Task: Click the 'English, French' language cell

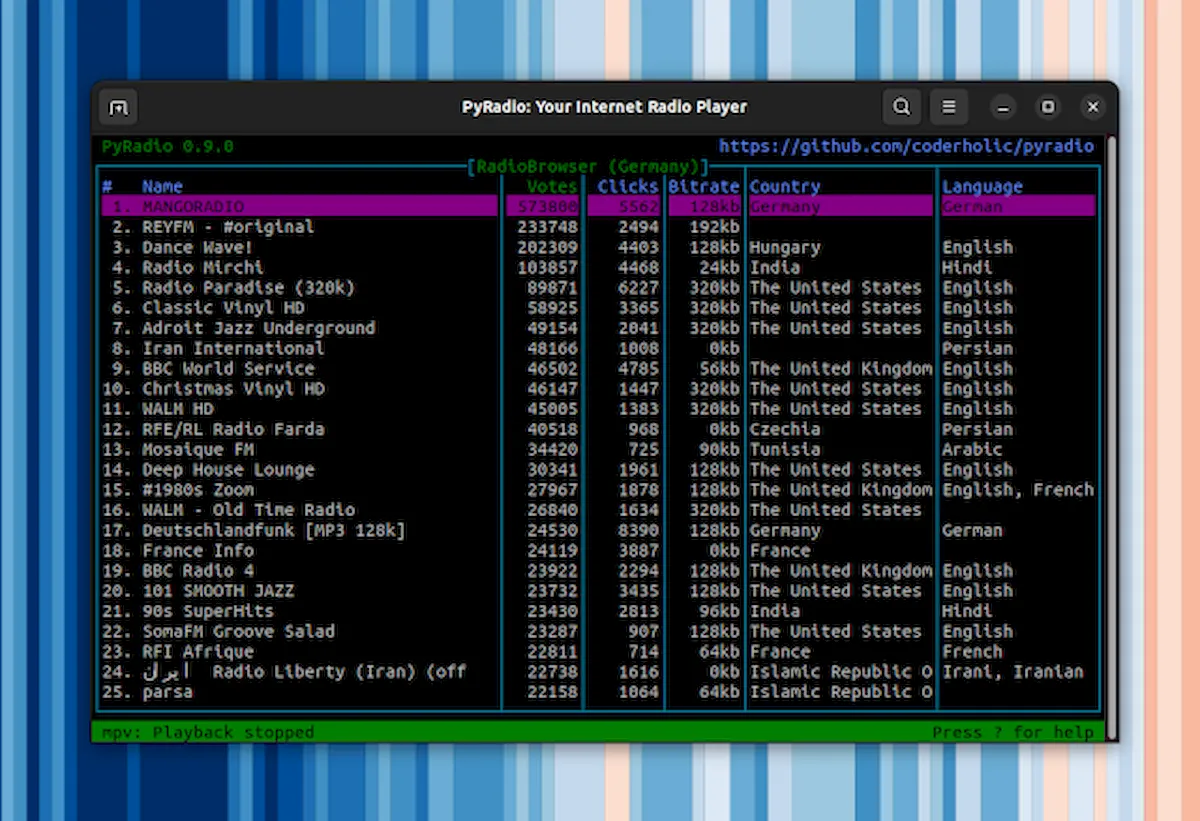Action: pos(1018,489)
